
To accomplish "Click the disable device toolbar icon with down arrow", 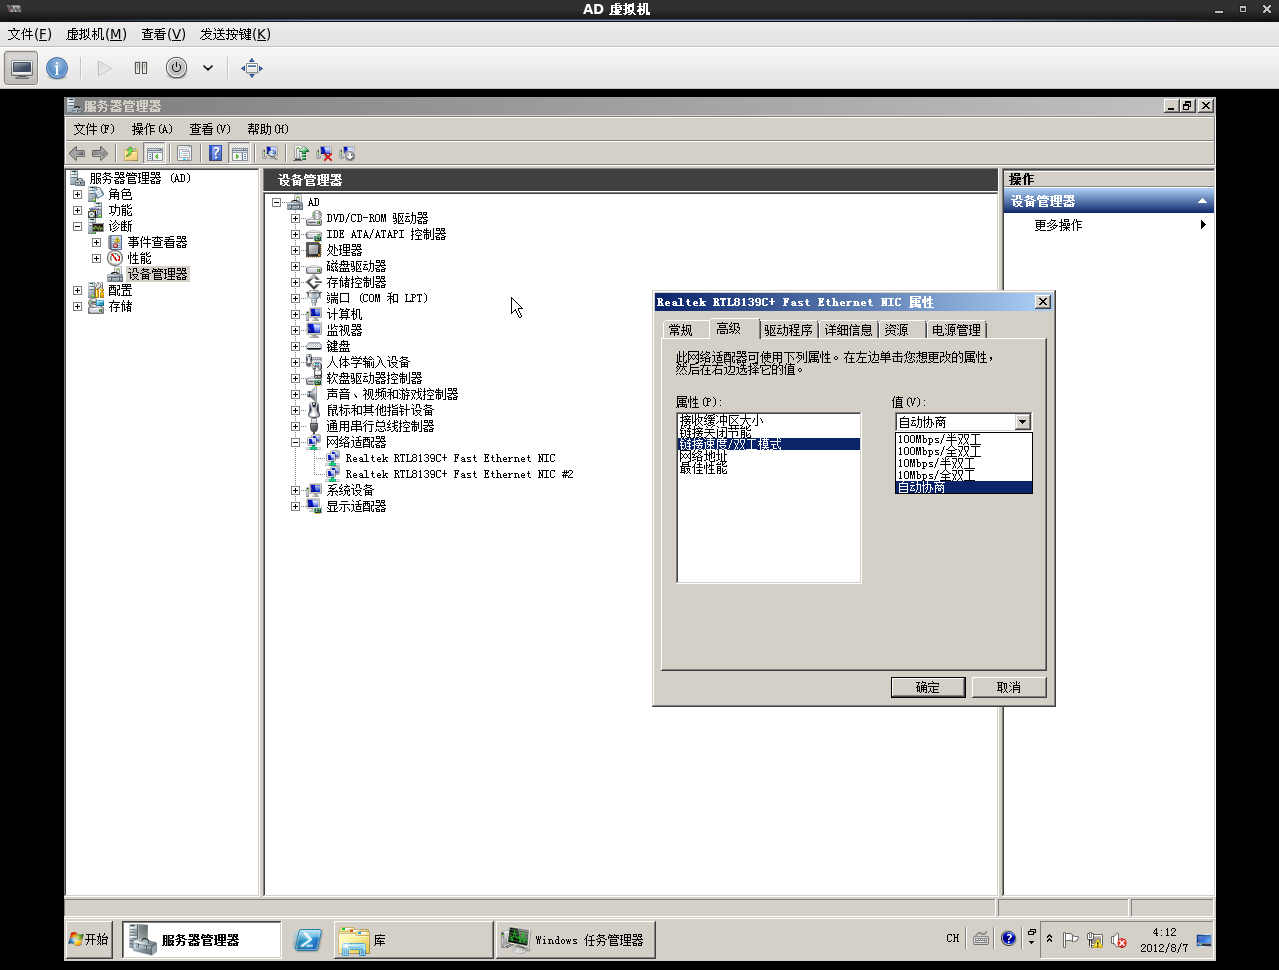I will tap(347, 153).
